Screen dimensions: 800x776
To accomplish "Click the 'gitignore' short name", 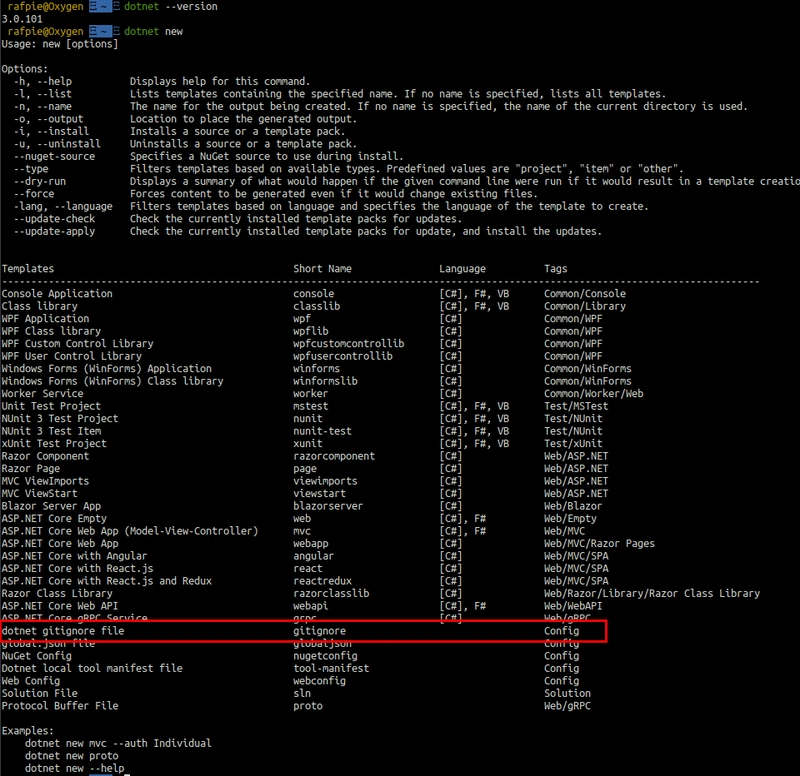I will click(319, 631).
